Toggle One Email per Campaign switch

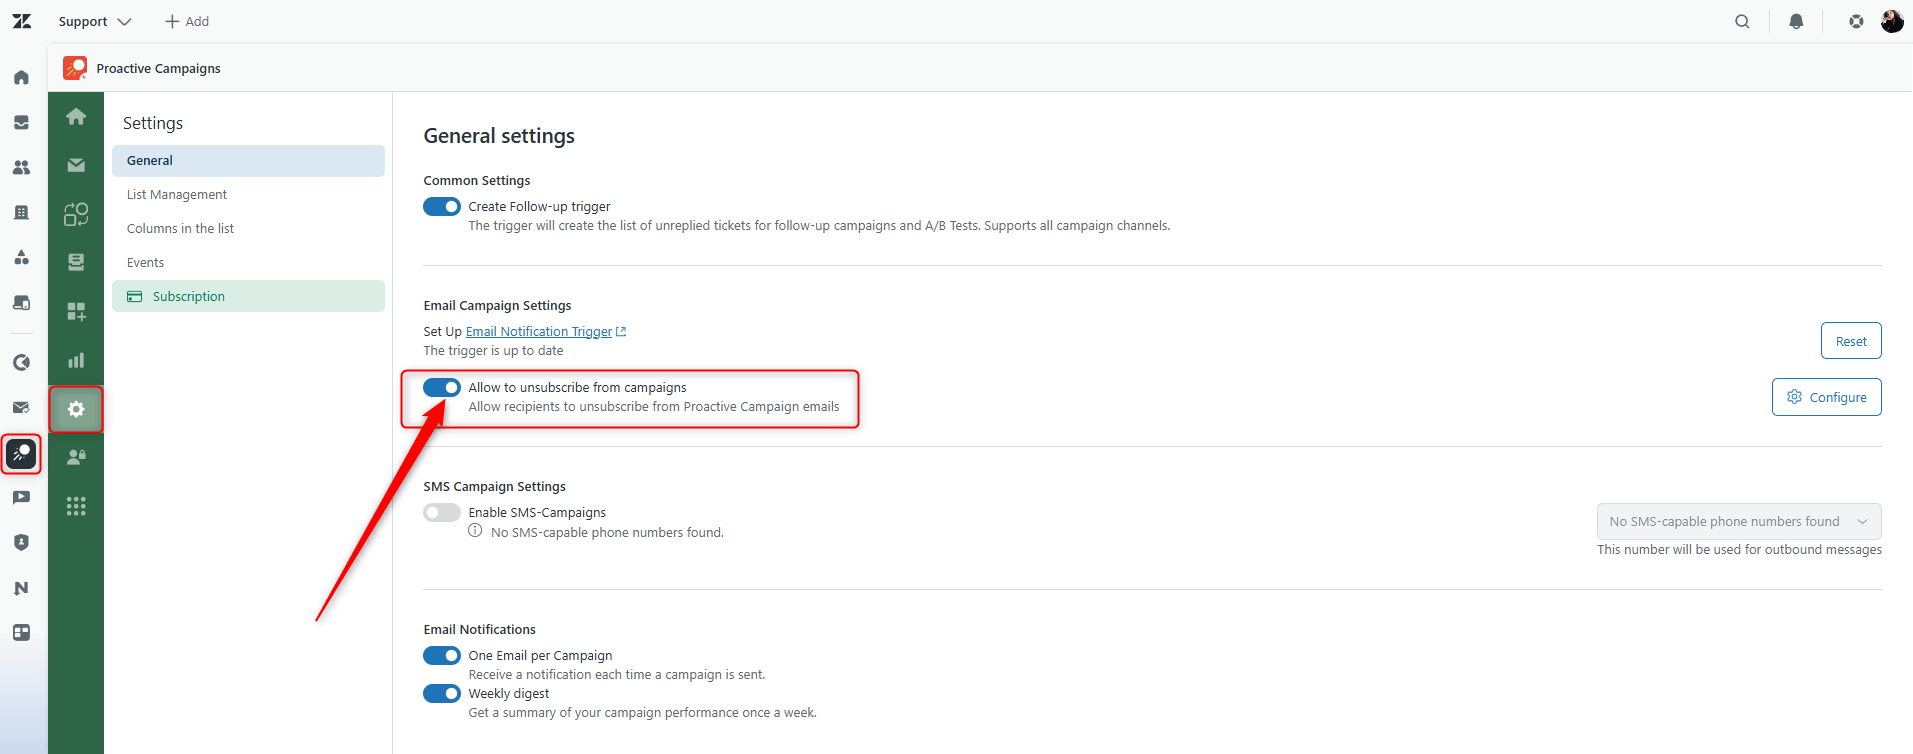(x=442, y=655)
